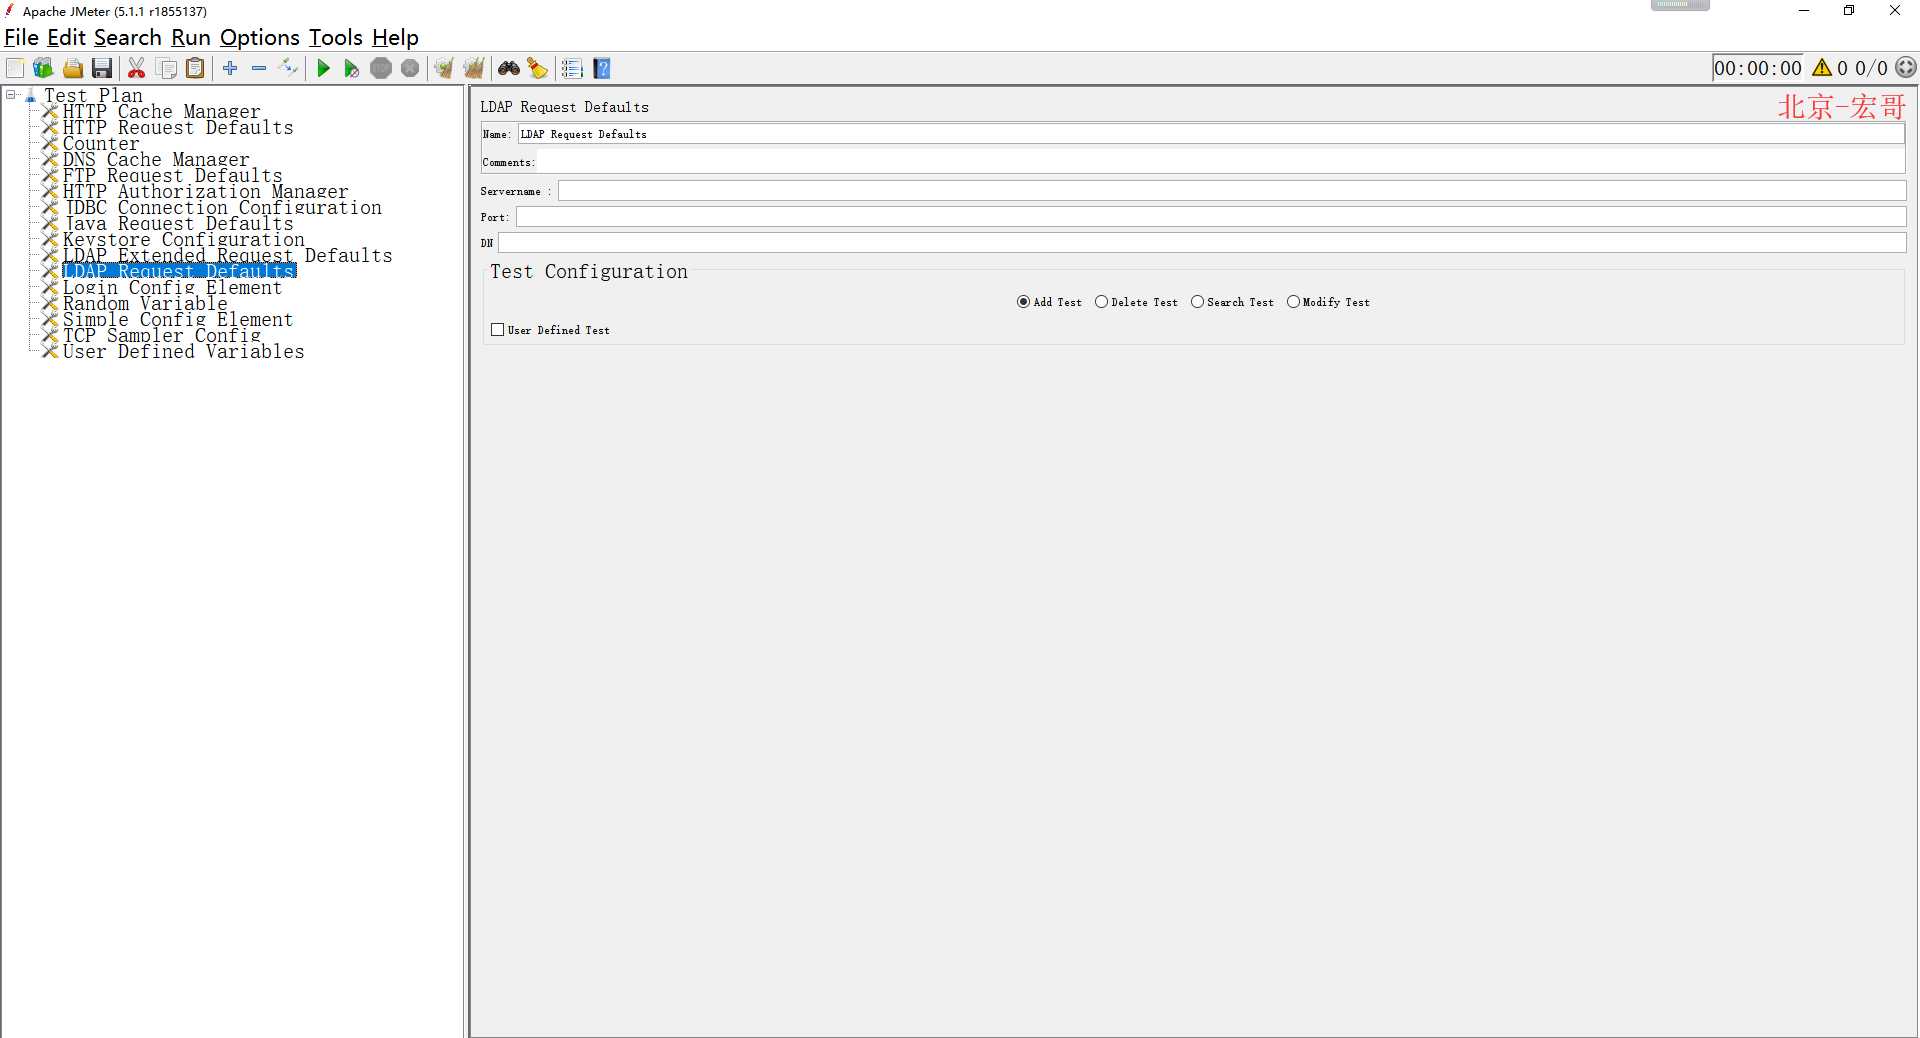
Task: Click the Open file folder icon
Action: pos(73,68)
